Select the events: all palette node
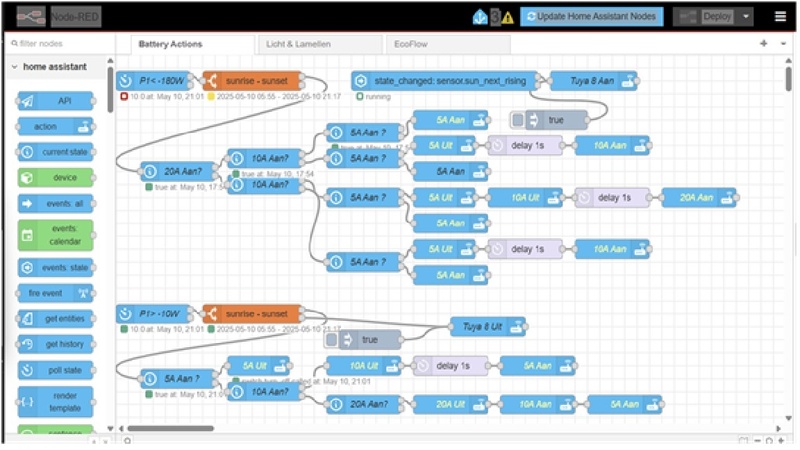This screenshot has height=450, width=800. pos(56,204)
